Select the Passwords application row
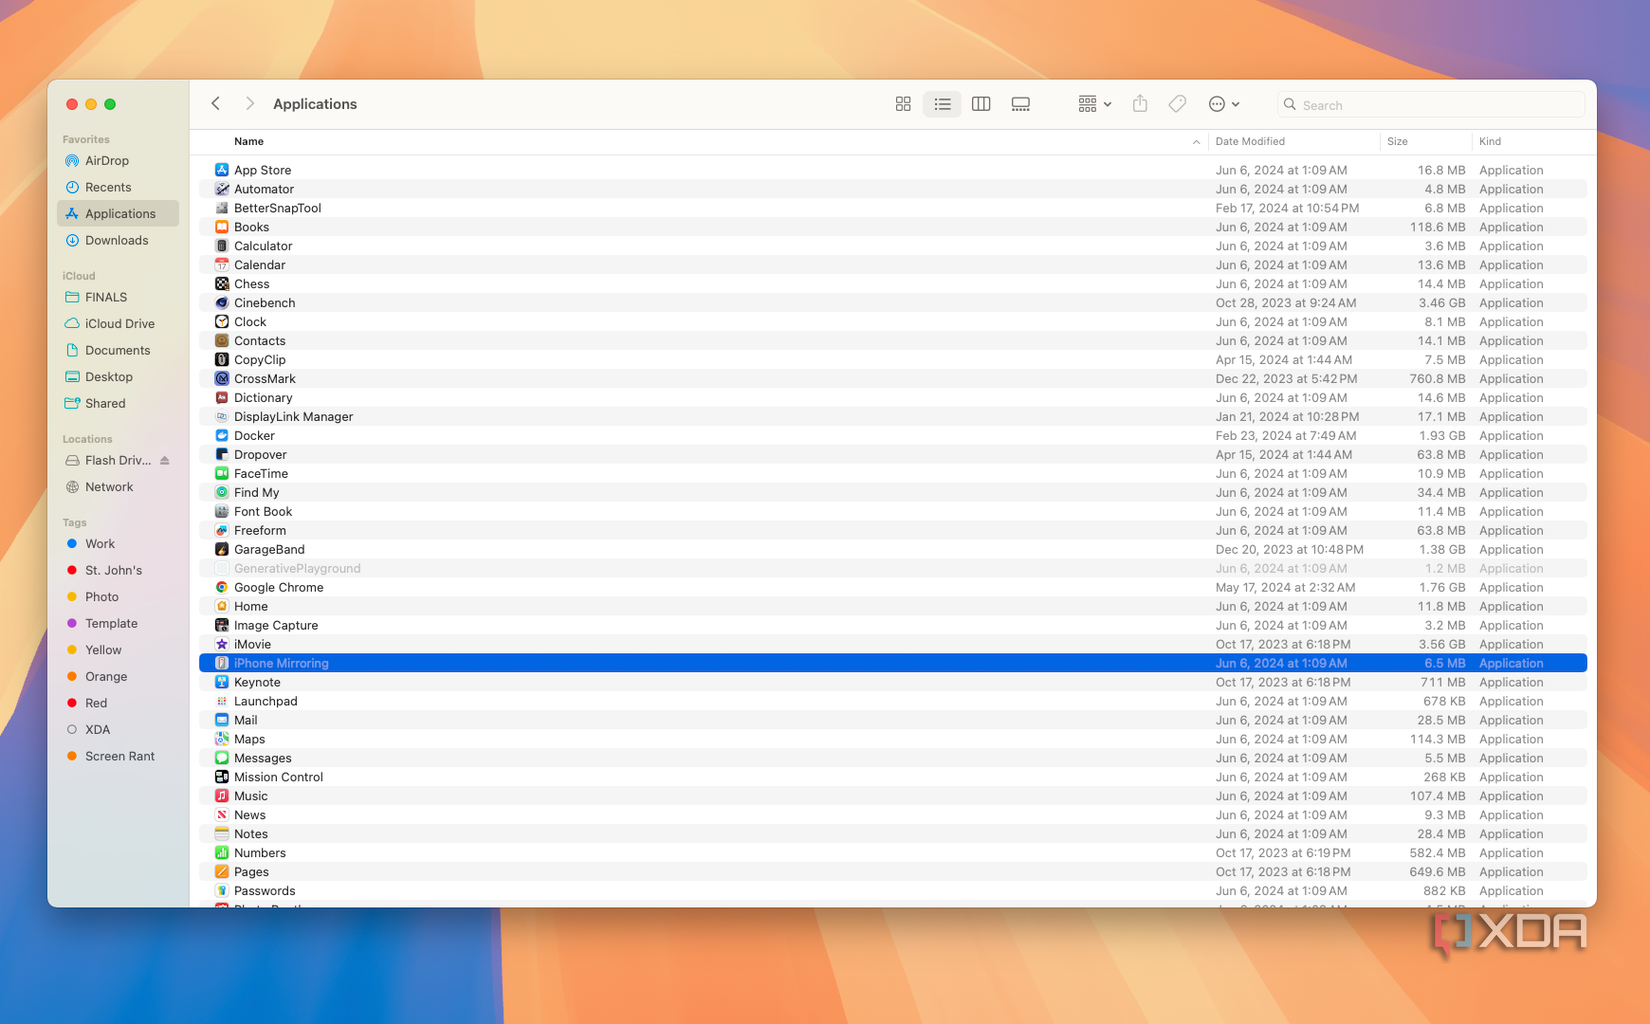 893,891
